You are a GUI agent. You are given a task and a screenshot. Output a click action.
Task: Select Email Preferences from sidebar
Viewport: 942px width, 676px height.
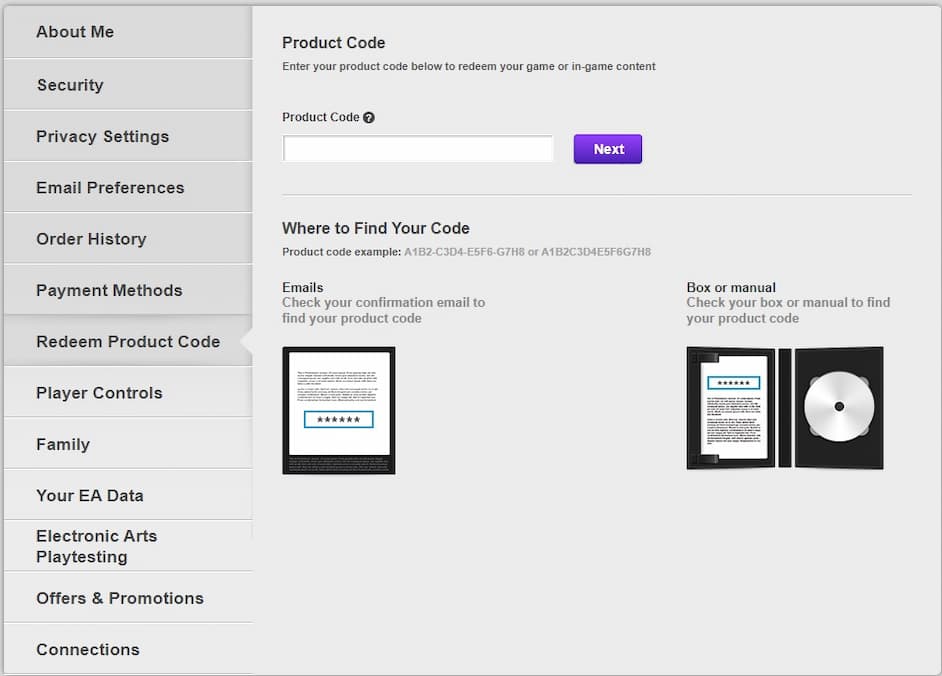pyautogui.click(x=110, y=187)
